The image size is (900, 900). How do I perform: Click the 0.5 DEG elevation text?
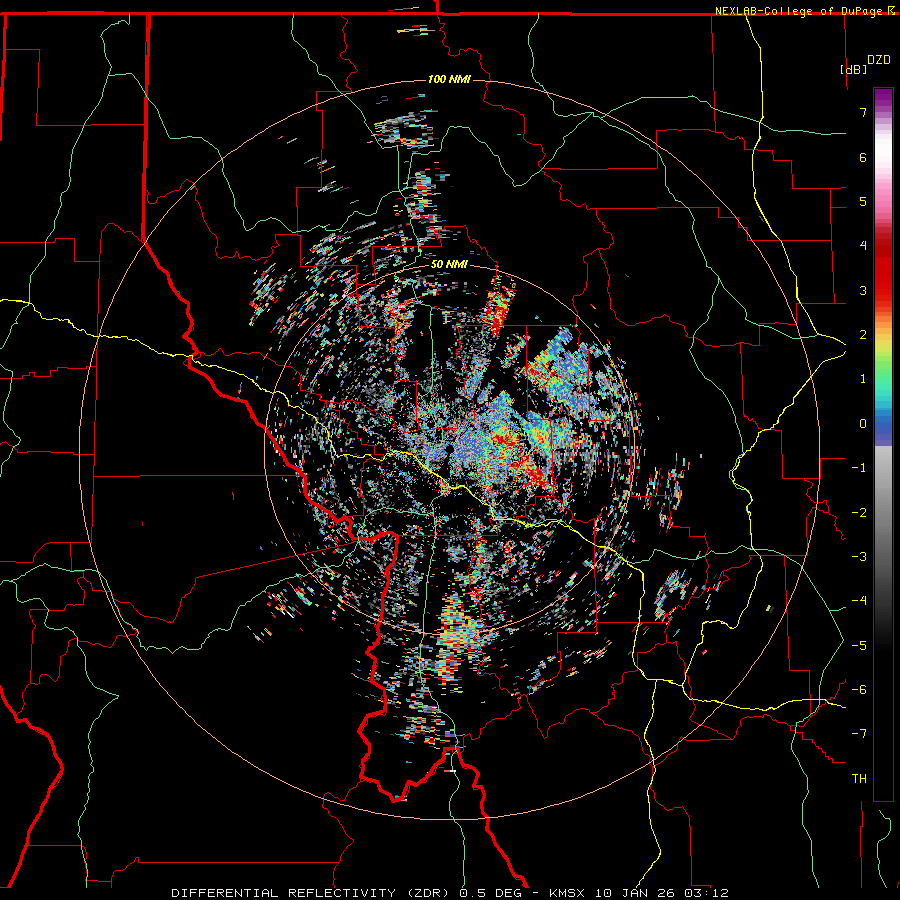tap(490, 893)
